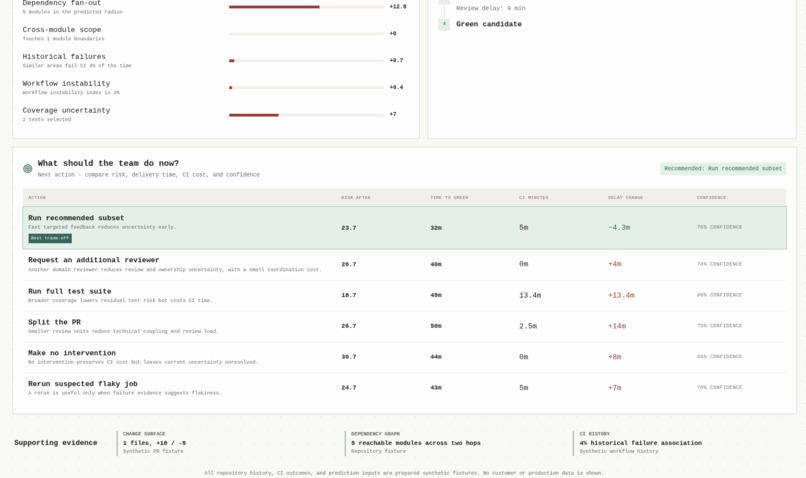This screenshot has height=478, width=806.
Task: Click the CONFIDENCE column header
Action: pos(711,197)
